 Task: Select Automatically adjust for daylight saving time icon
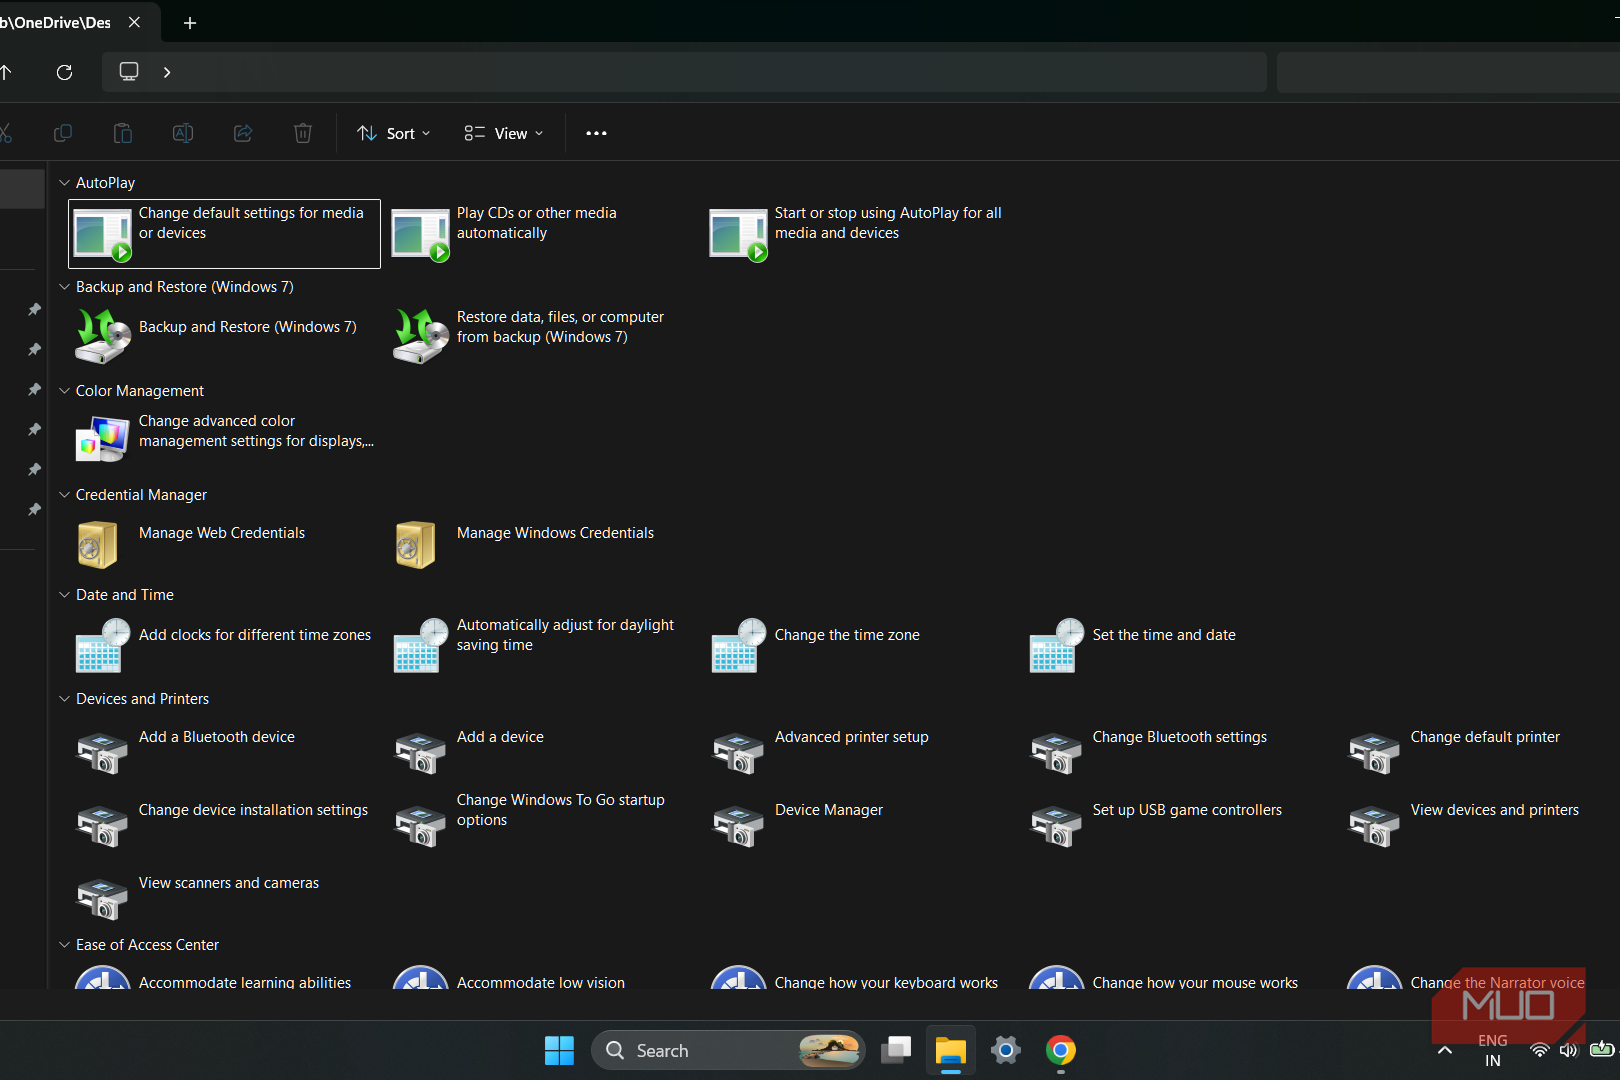click(421, 645)
